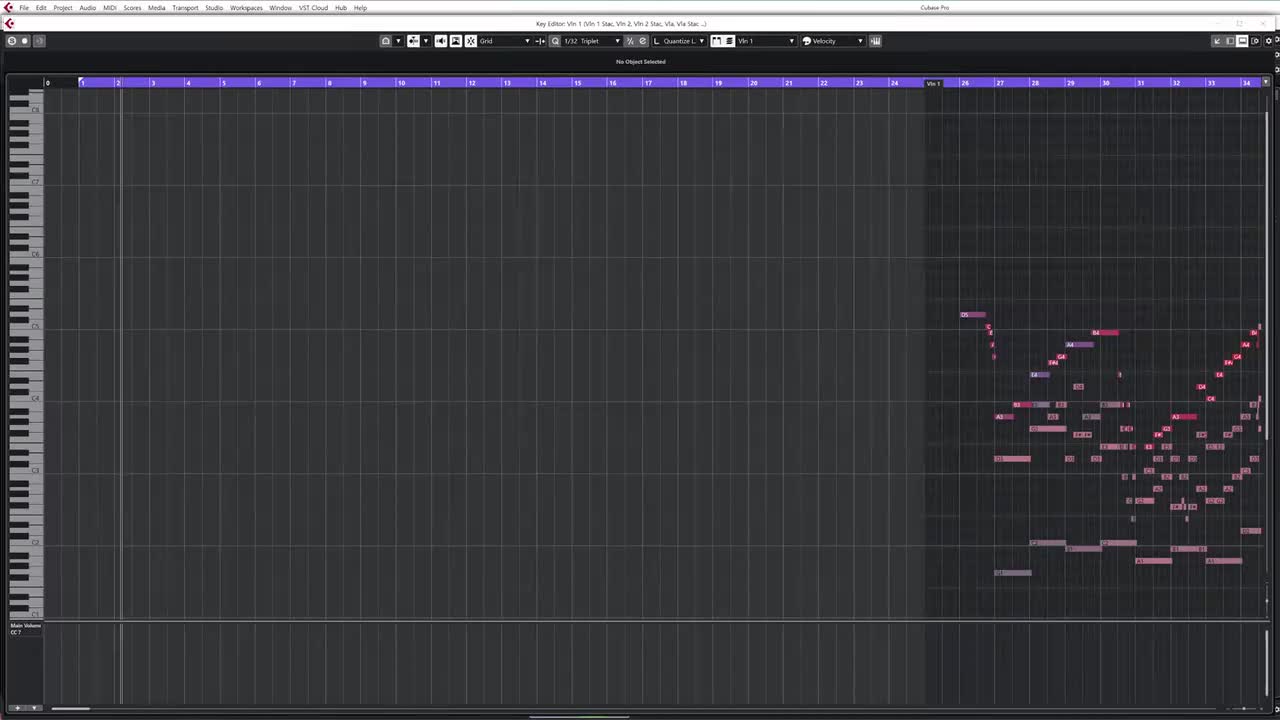This screenshot has height=720, width=1280.
Task: Open the Hub menu
Action: click(x=341, y=8)
